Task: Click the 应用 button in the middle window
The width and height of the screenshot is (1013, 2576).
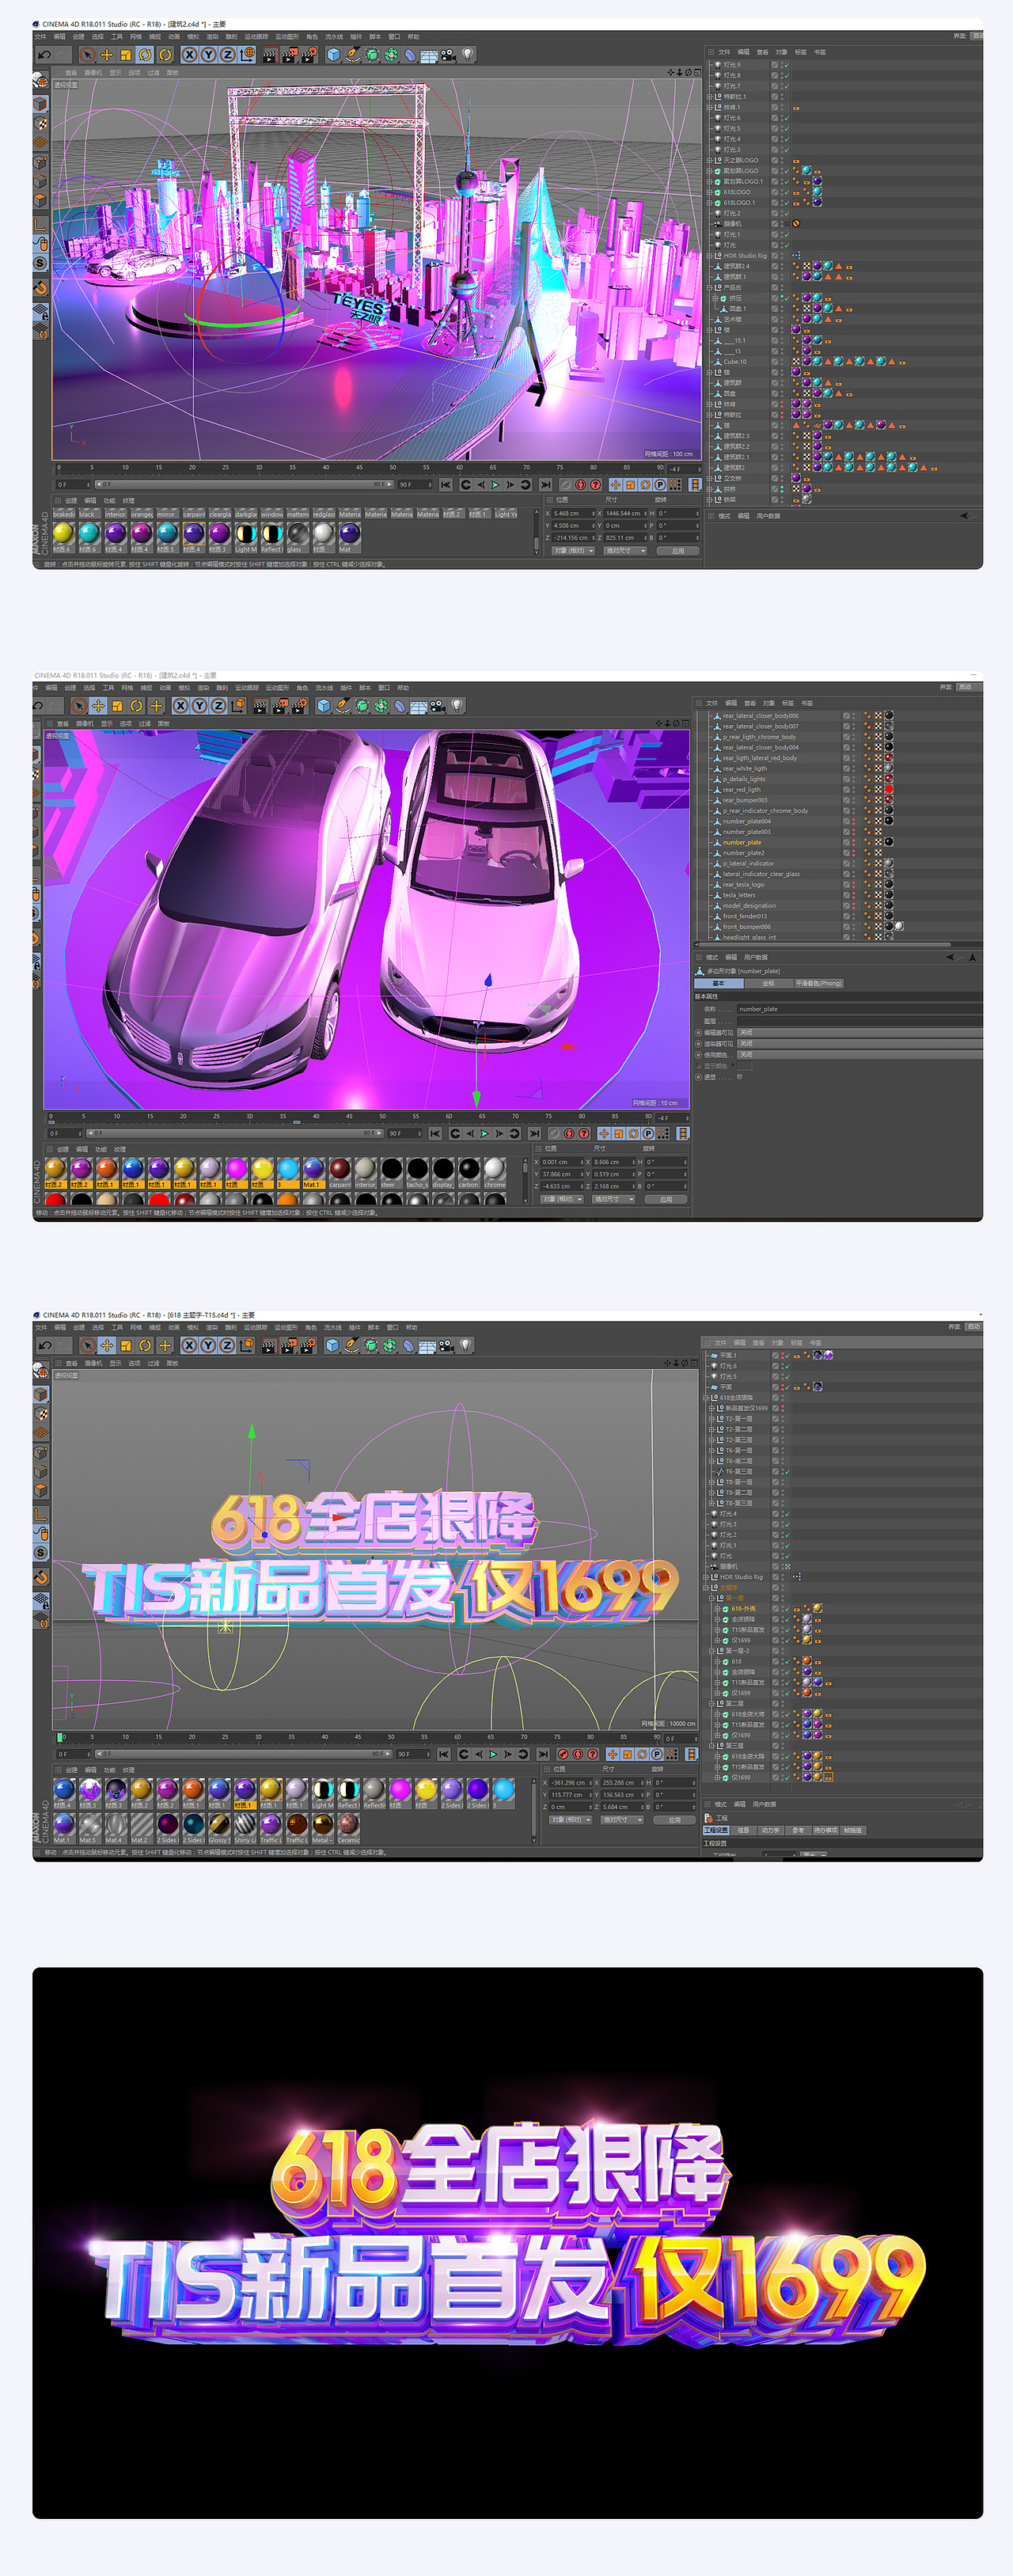Action: tap(666, 1199)
